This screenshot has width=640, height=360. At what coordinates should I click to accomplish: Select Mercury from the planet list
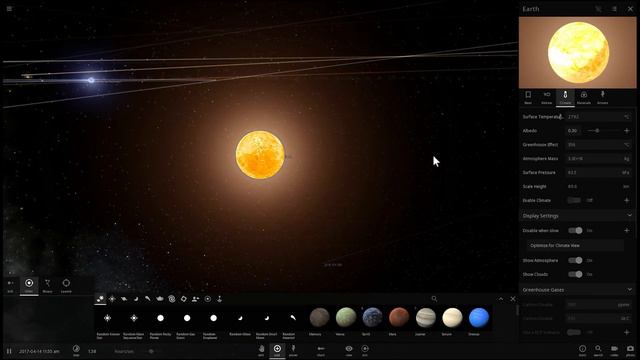319,321
